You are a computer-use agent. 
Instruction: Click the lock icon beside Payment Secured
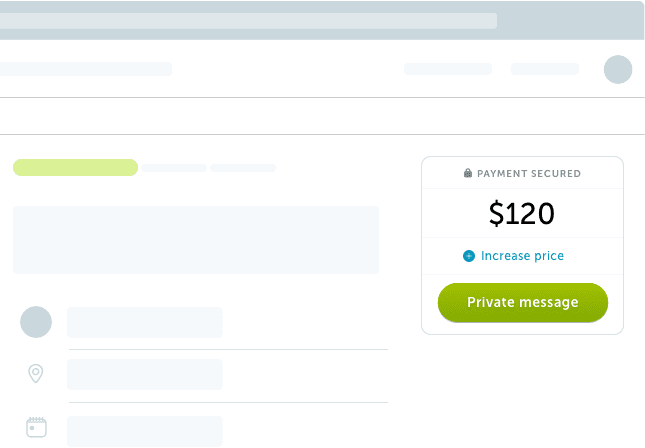[x=468, y=174]
